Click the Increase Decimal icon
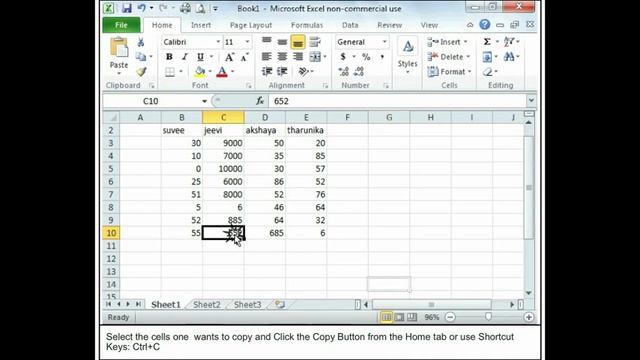 coord(344,71)
